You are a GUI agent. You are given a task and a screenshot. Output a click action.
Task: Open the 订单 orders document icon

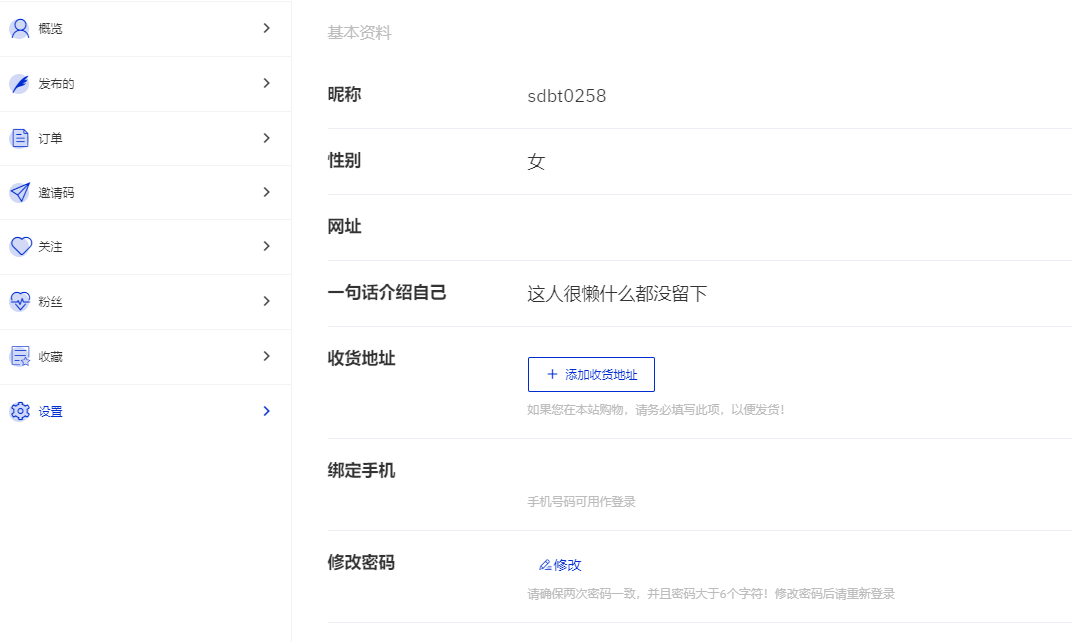(x=20, y=138)
